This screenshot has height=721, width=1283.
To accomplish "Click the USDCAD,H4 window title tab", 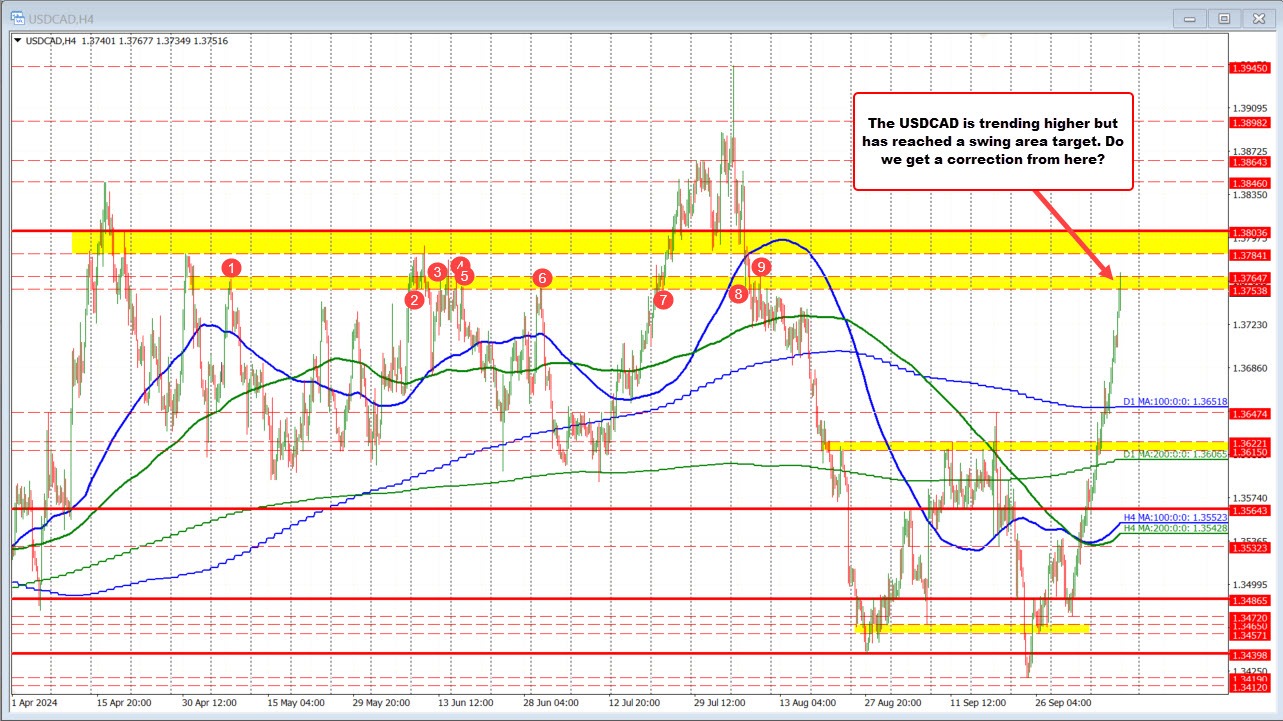I will click(x=60, y=17).
